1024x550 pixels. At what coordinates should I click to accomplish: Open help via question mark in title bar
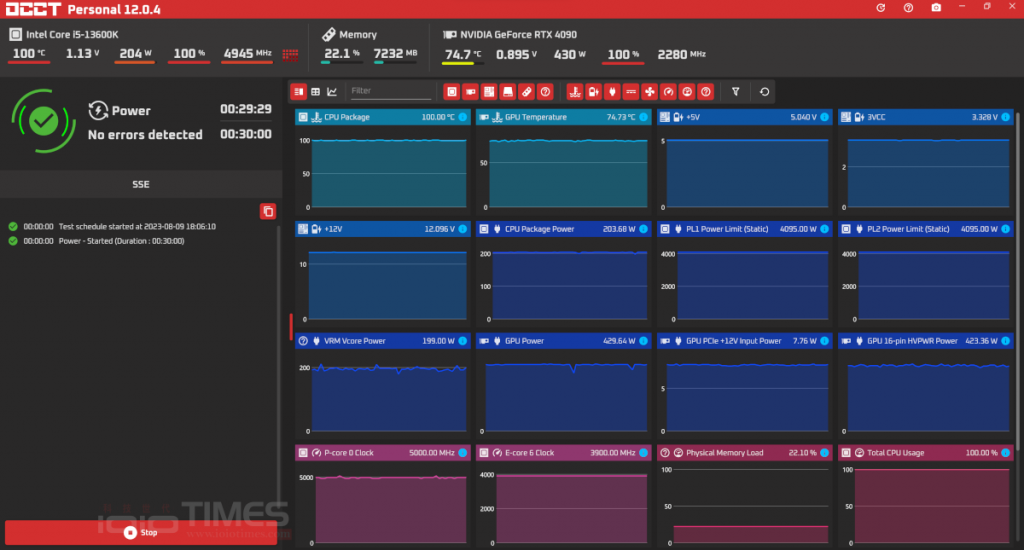[x=908, y=8]
